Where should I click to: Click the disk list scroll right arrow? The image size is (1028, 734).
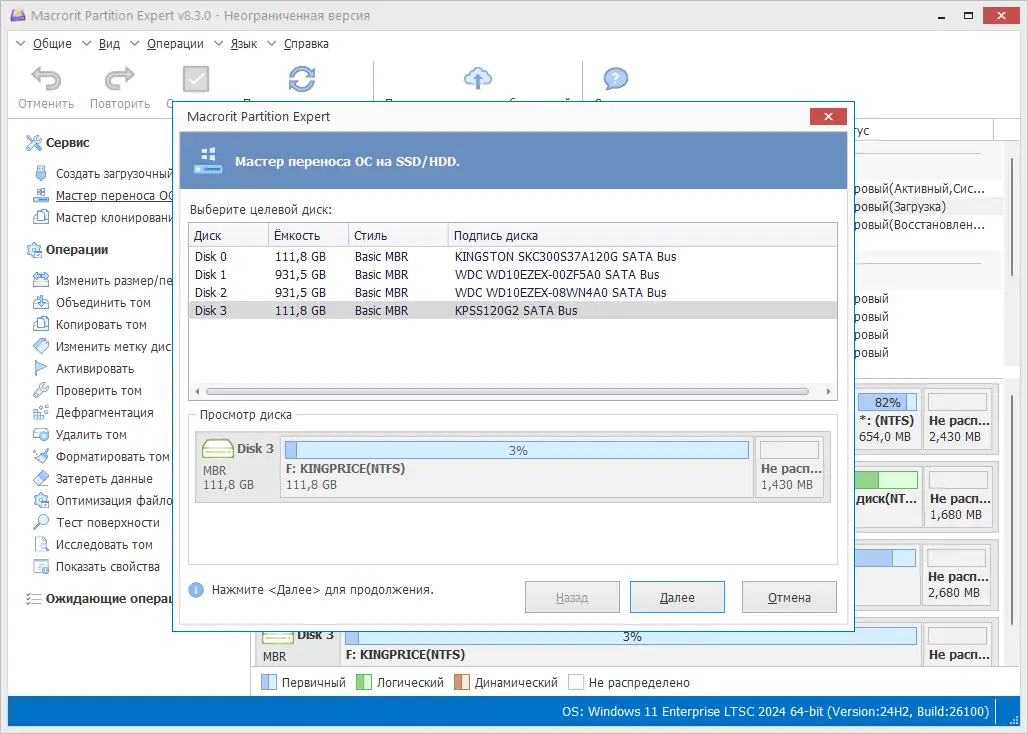pos(828,391)
